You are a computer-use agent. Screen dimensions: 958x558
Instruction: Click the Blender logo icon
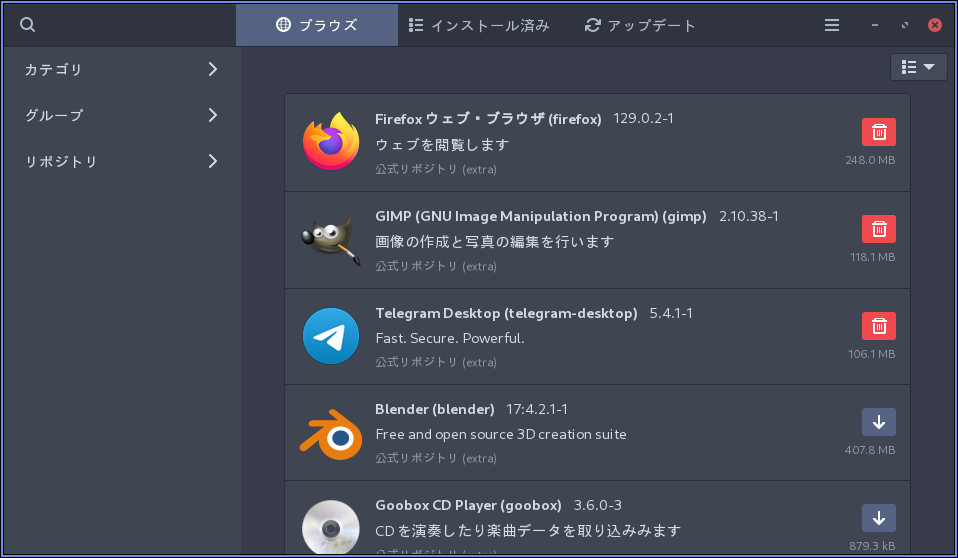(x=331, y=435)
